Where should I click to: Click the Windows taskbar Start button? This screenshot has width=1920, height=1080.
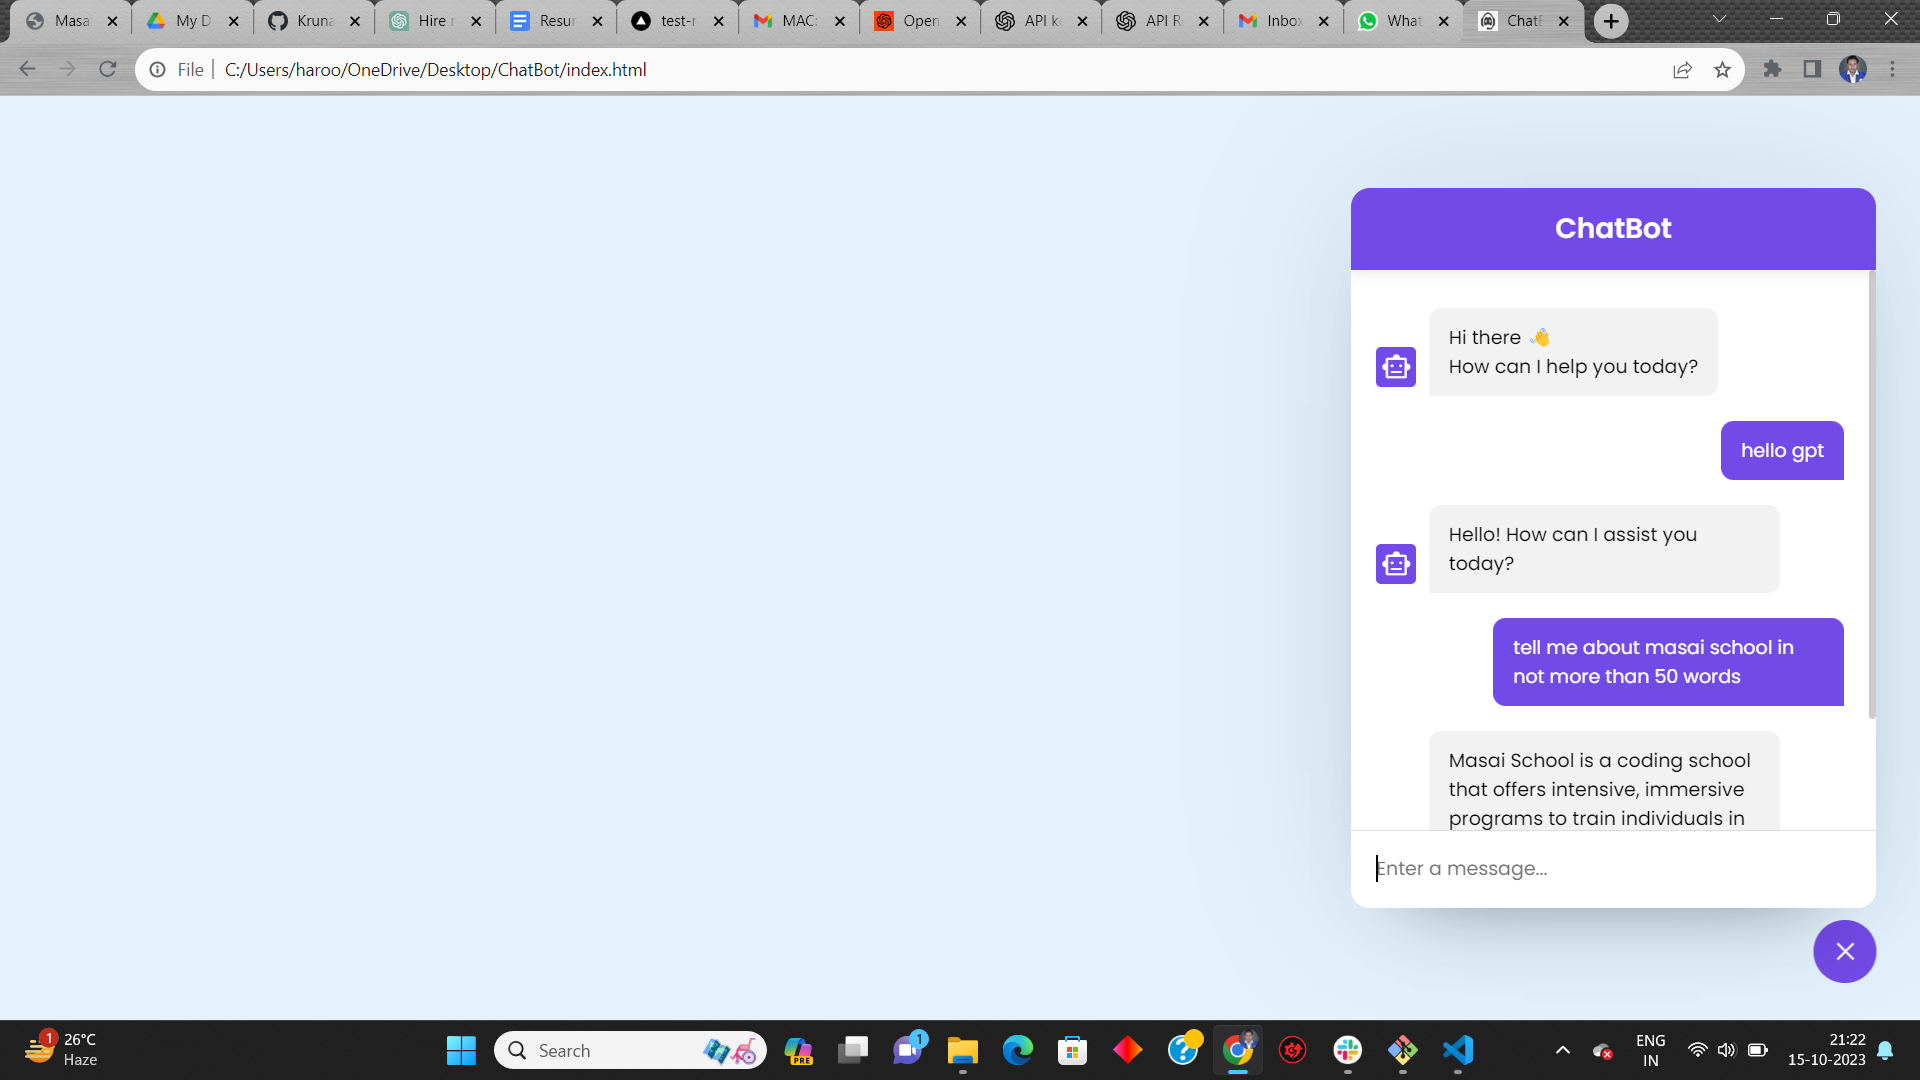462,1050
